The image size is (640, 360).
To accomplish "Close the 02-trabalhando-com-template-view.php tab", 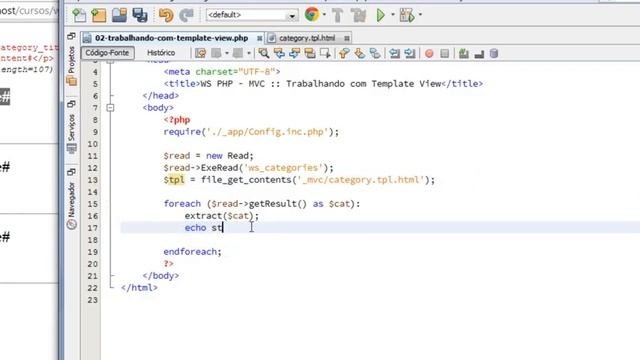I will 259,38.
